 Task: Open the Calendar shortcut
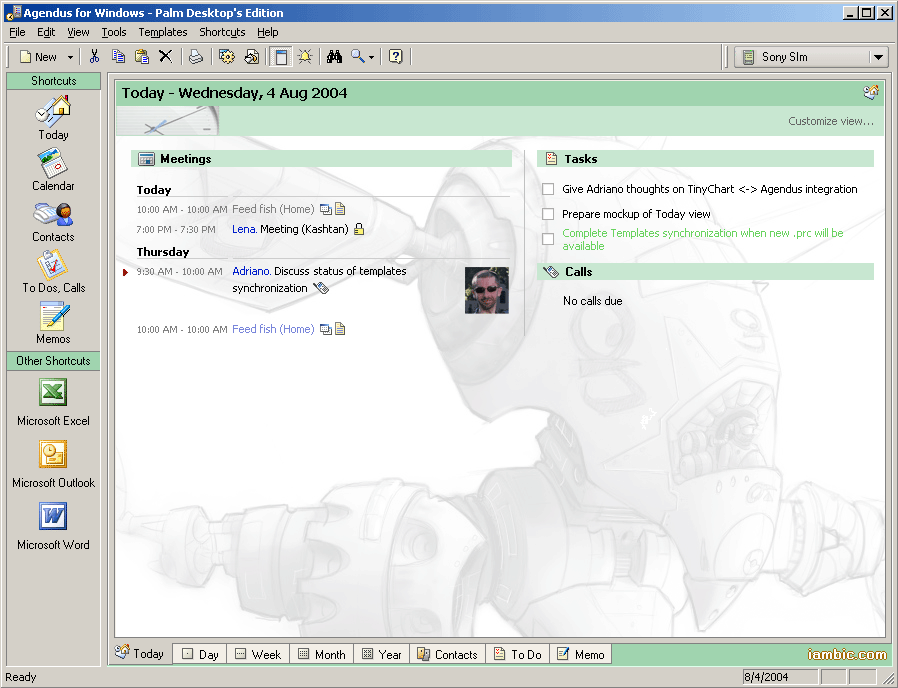point(53,170)
